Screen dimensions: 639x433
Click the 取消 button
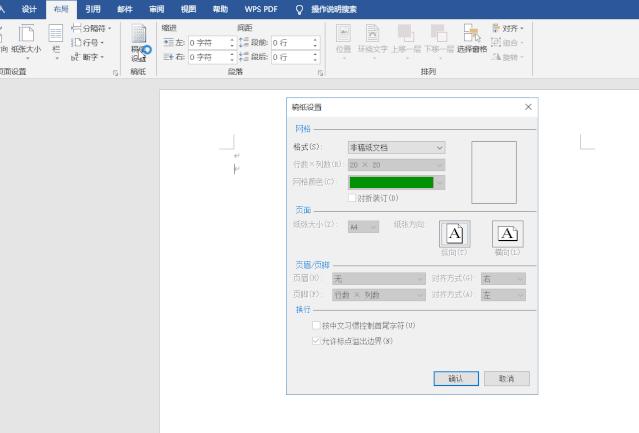[507, 378]
